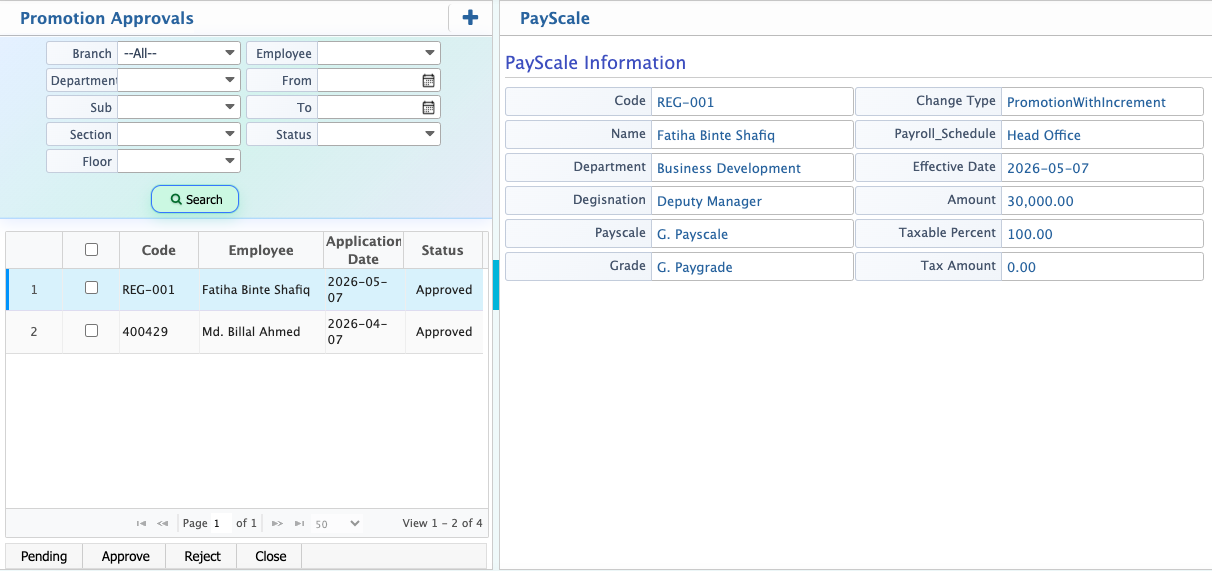The image size is (1212, 571).
Task: Click the Deputy Manager designation value
Action: point(709,201)
